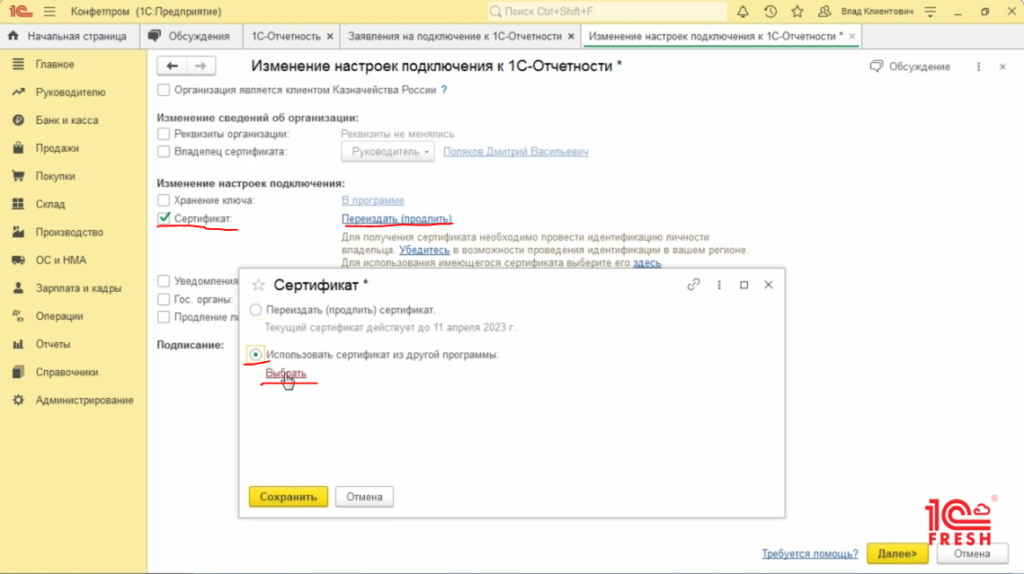Close Заявления на подключение tab

[571, 37]
